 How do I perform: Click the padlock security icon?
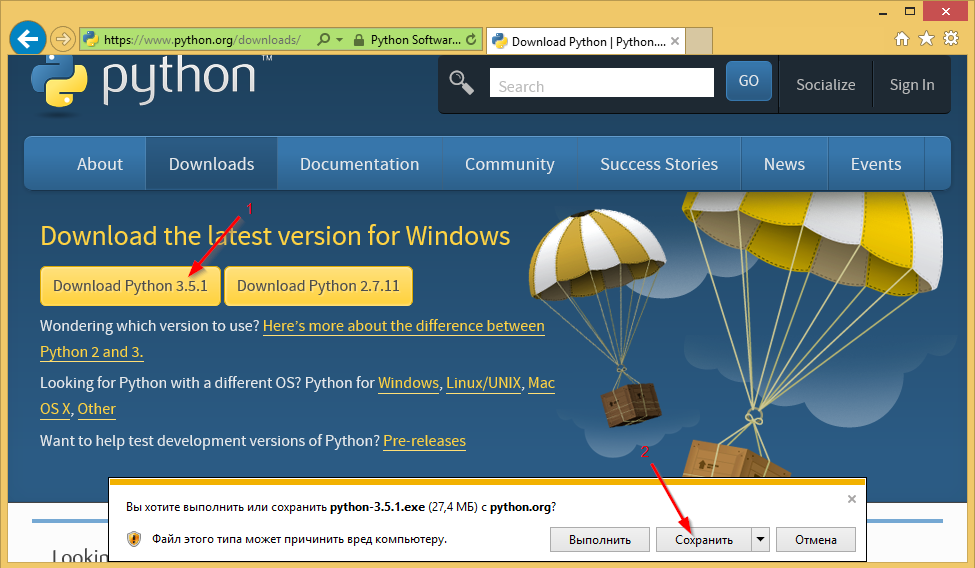tap(358, 40)
